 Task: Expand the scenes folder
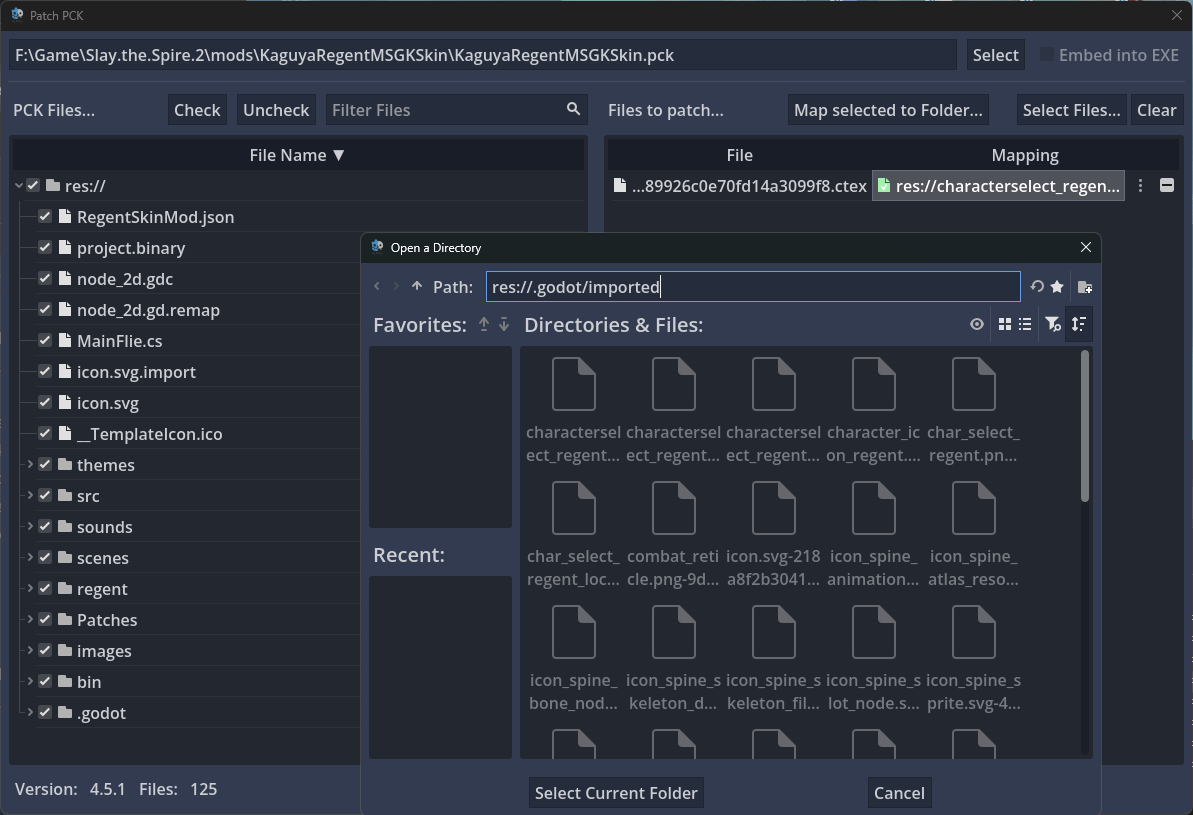(x=30, y=558)
